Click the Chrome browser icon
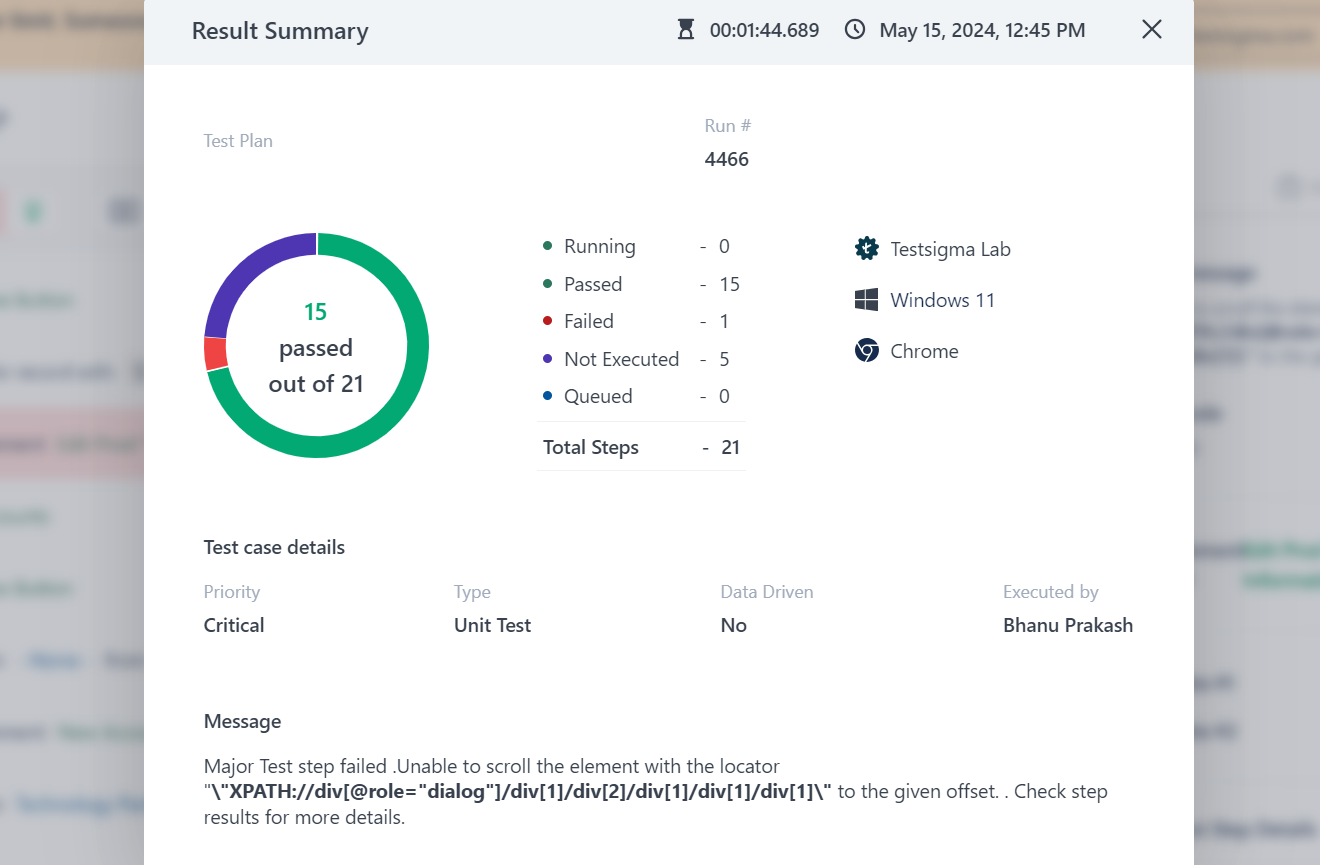The height and width of the screenshot is (865, 1320). 866,350
